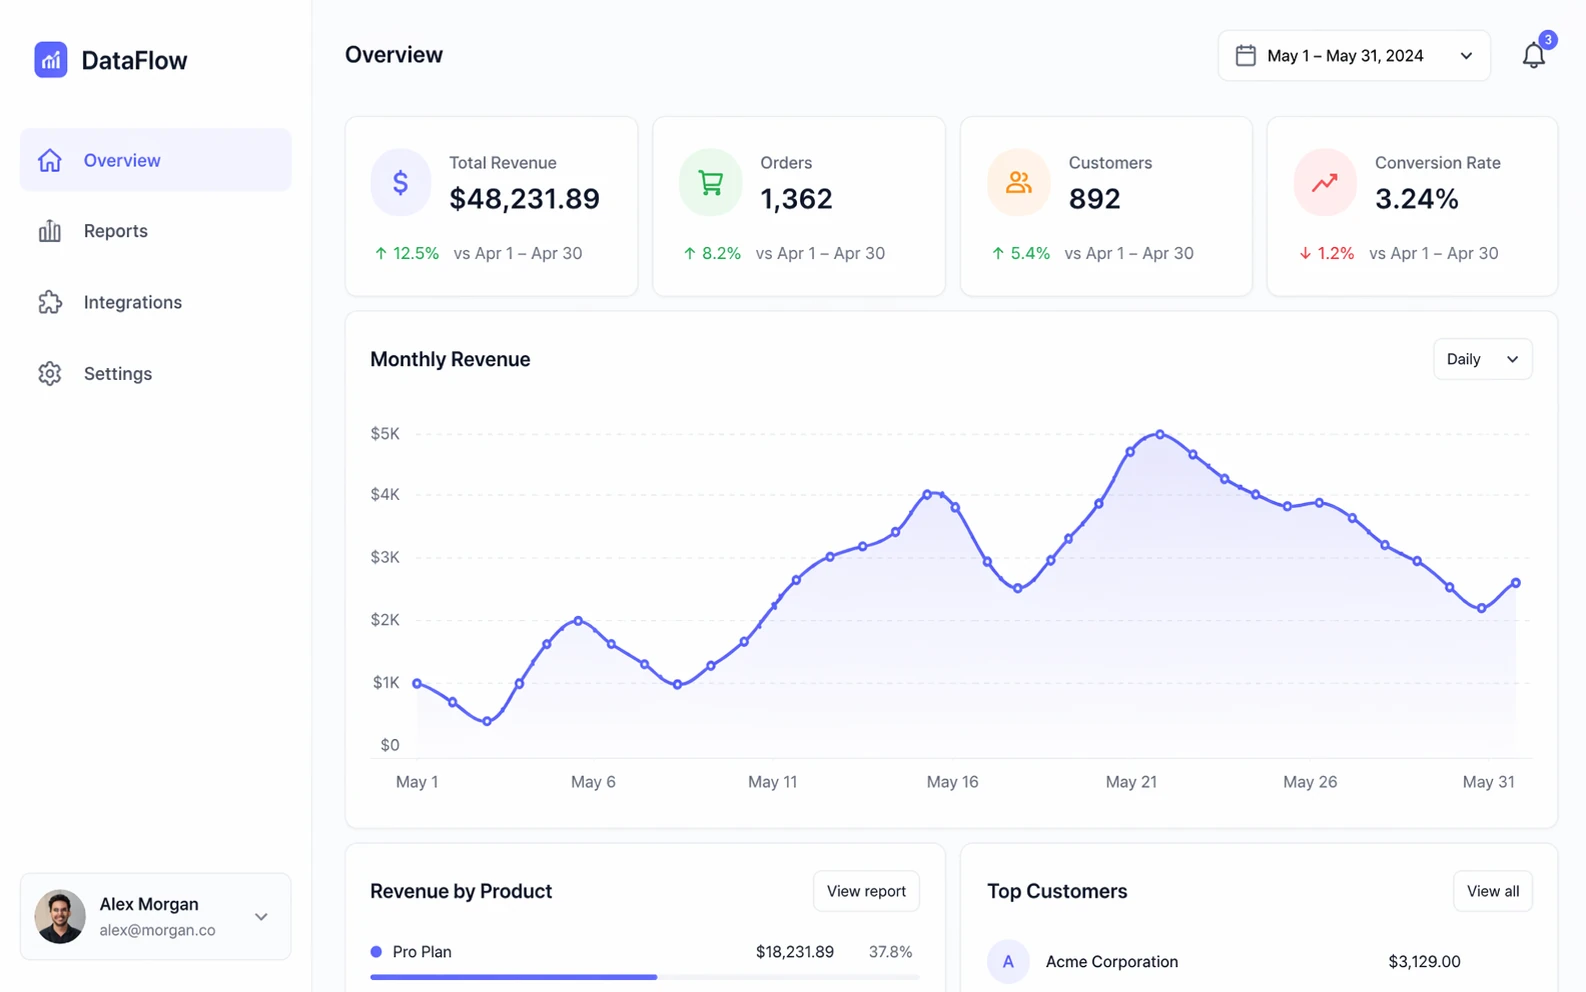Click the Integrations puzzle piece icon
This screenshot has height=992, width=1586.
(x=50, y=302)
